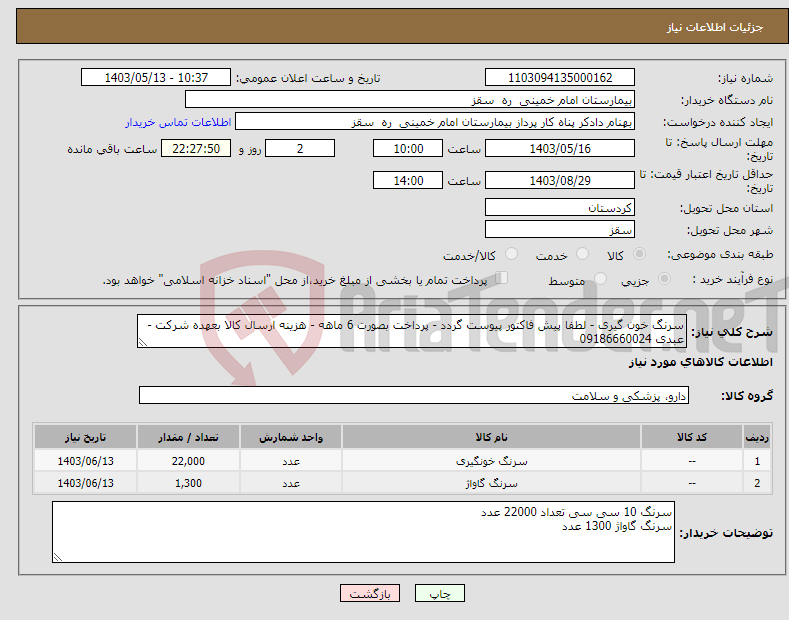
Task: Select the جزیی purchase type radio
Action: 664,278
